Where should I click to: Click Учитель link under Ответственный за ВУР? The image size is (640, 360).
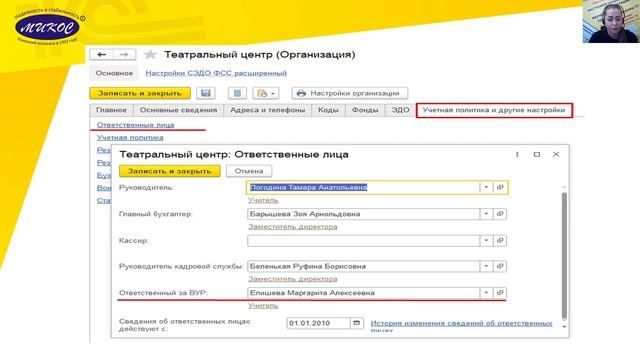click(x=263, y=306)
